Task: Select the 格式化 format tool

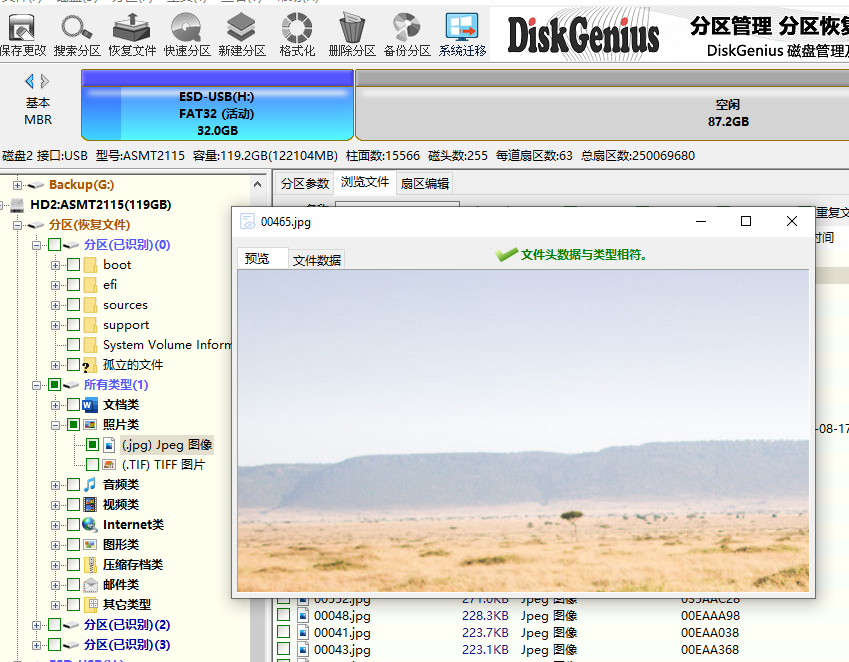Action: (297, 35)
